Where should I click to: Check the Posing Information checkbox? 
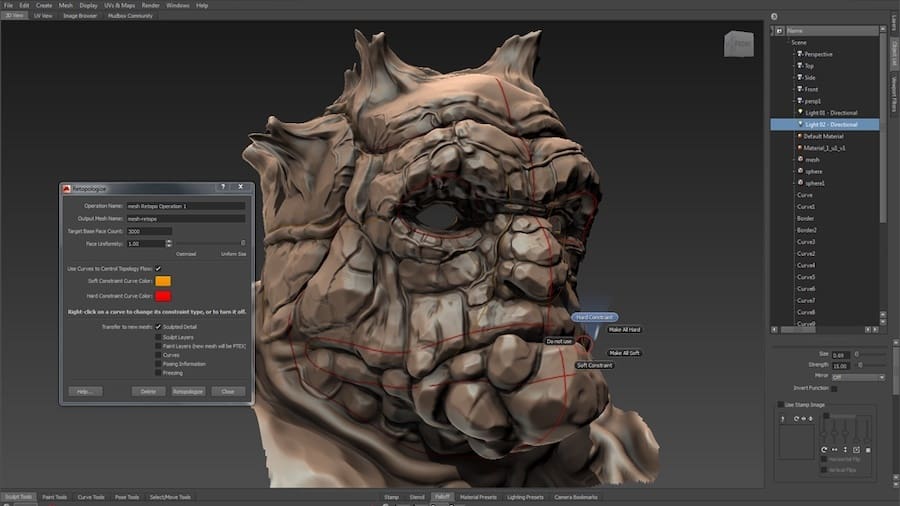pyautogui.click(x=158, y=364)
